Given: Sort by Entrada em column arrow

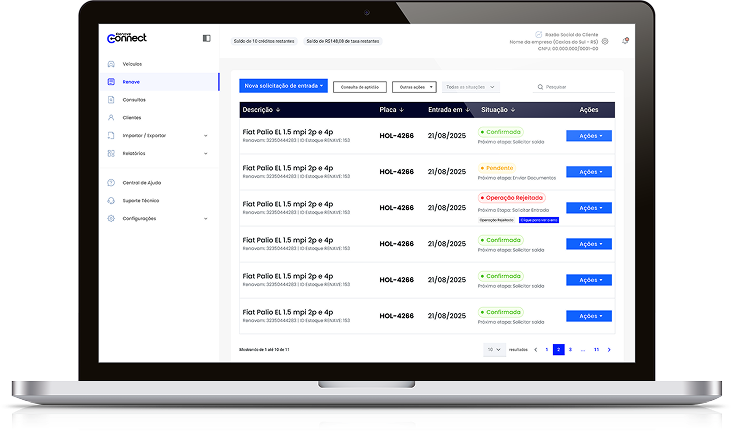Looking at the screenshot, I should coord(468,110).
